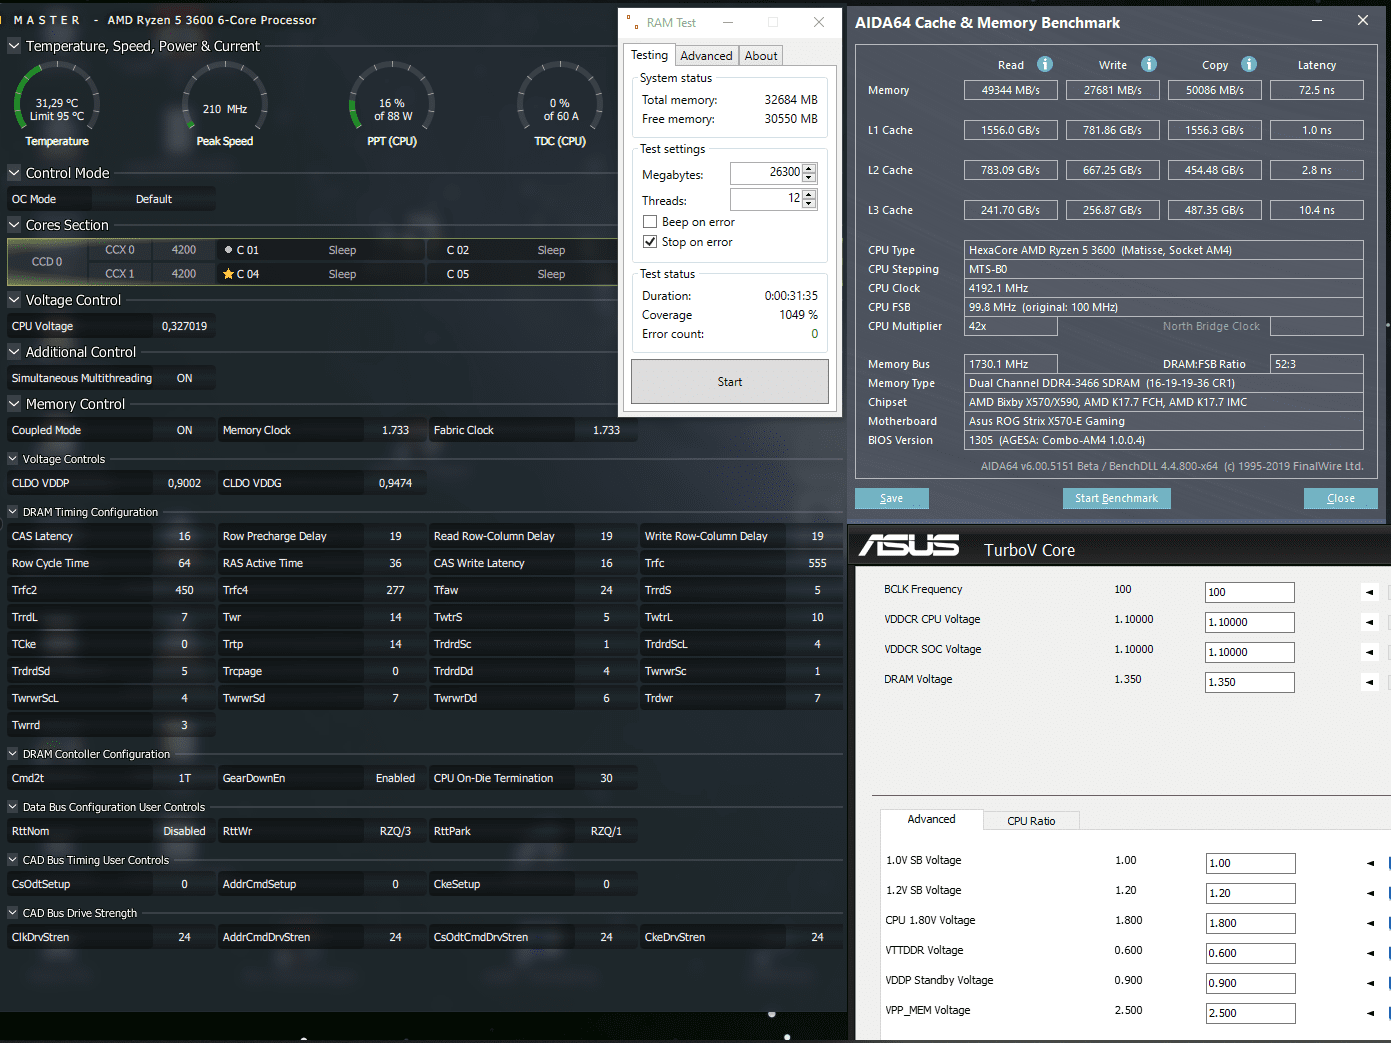
Task: Click the arrow icon on DRAM Voltage row
Action: 1370,682
